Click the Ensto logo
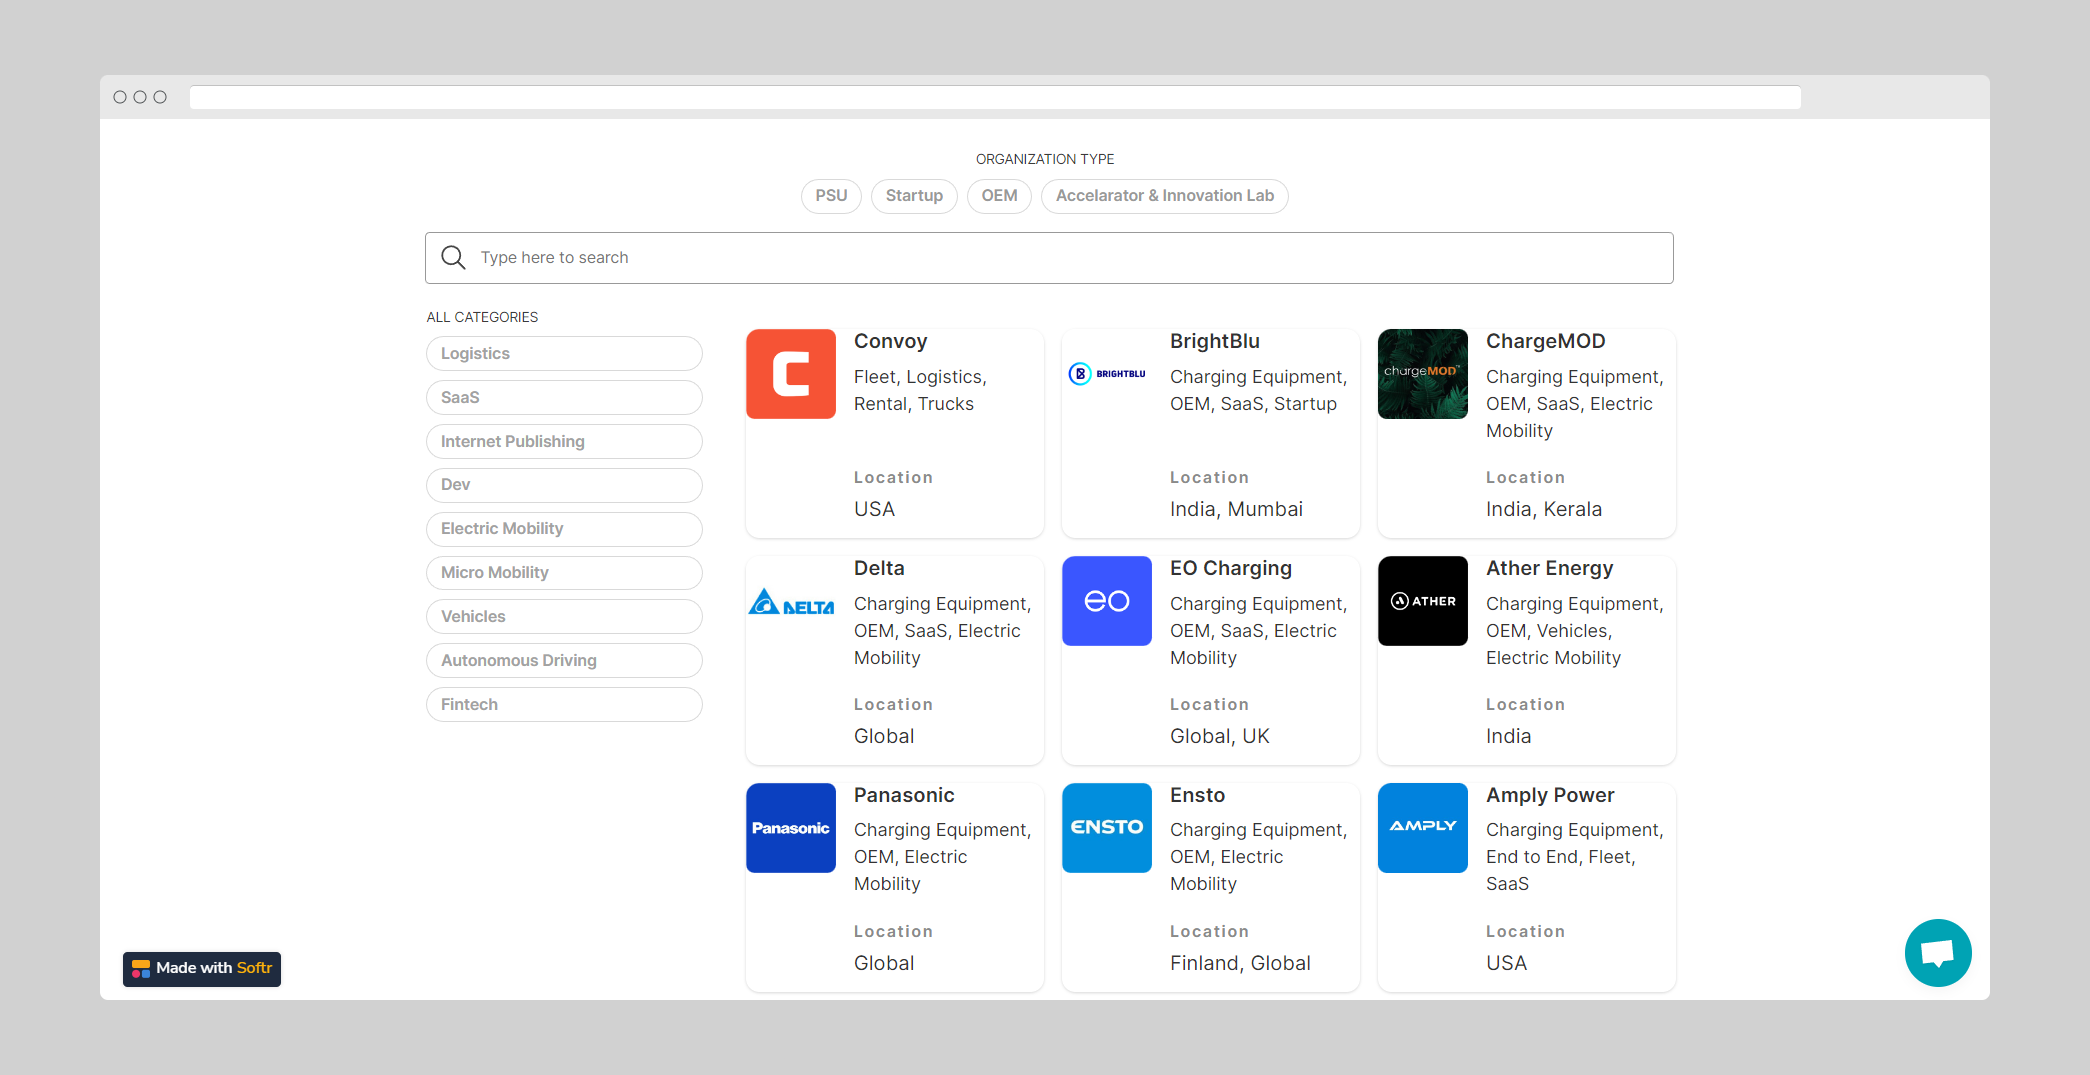The width and height of the screenshot is (2090, 1075). [x=1106, y=828]
